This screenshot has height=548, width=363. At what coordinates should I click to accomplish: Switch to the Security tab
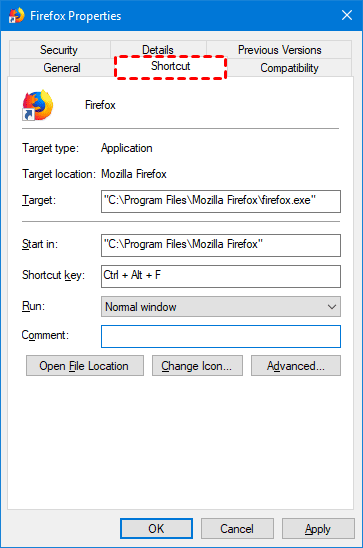click(59, 50)
